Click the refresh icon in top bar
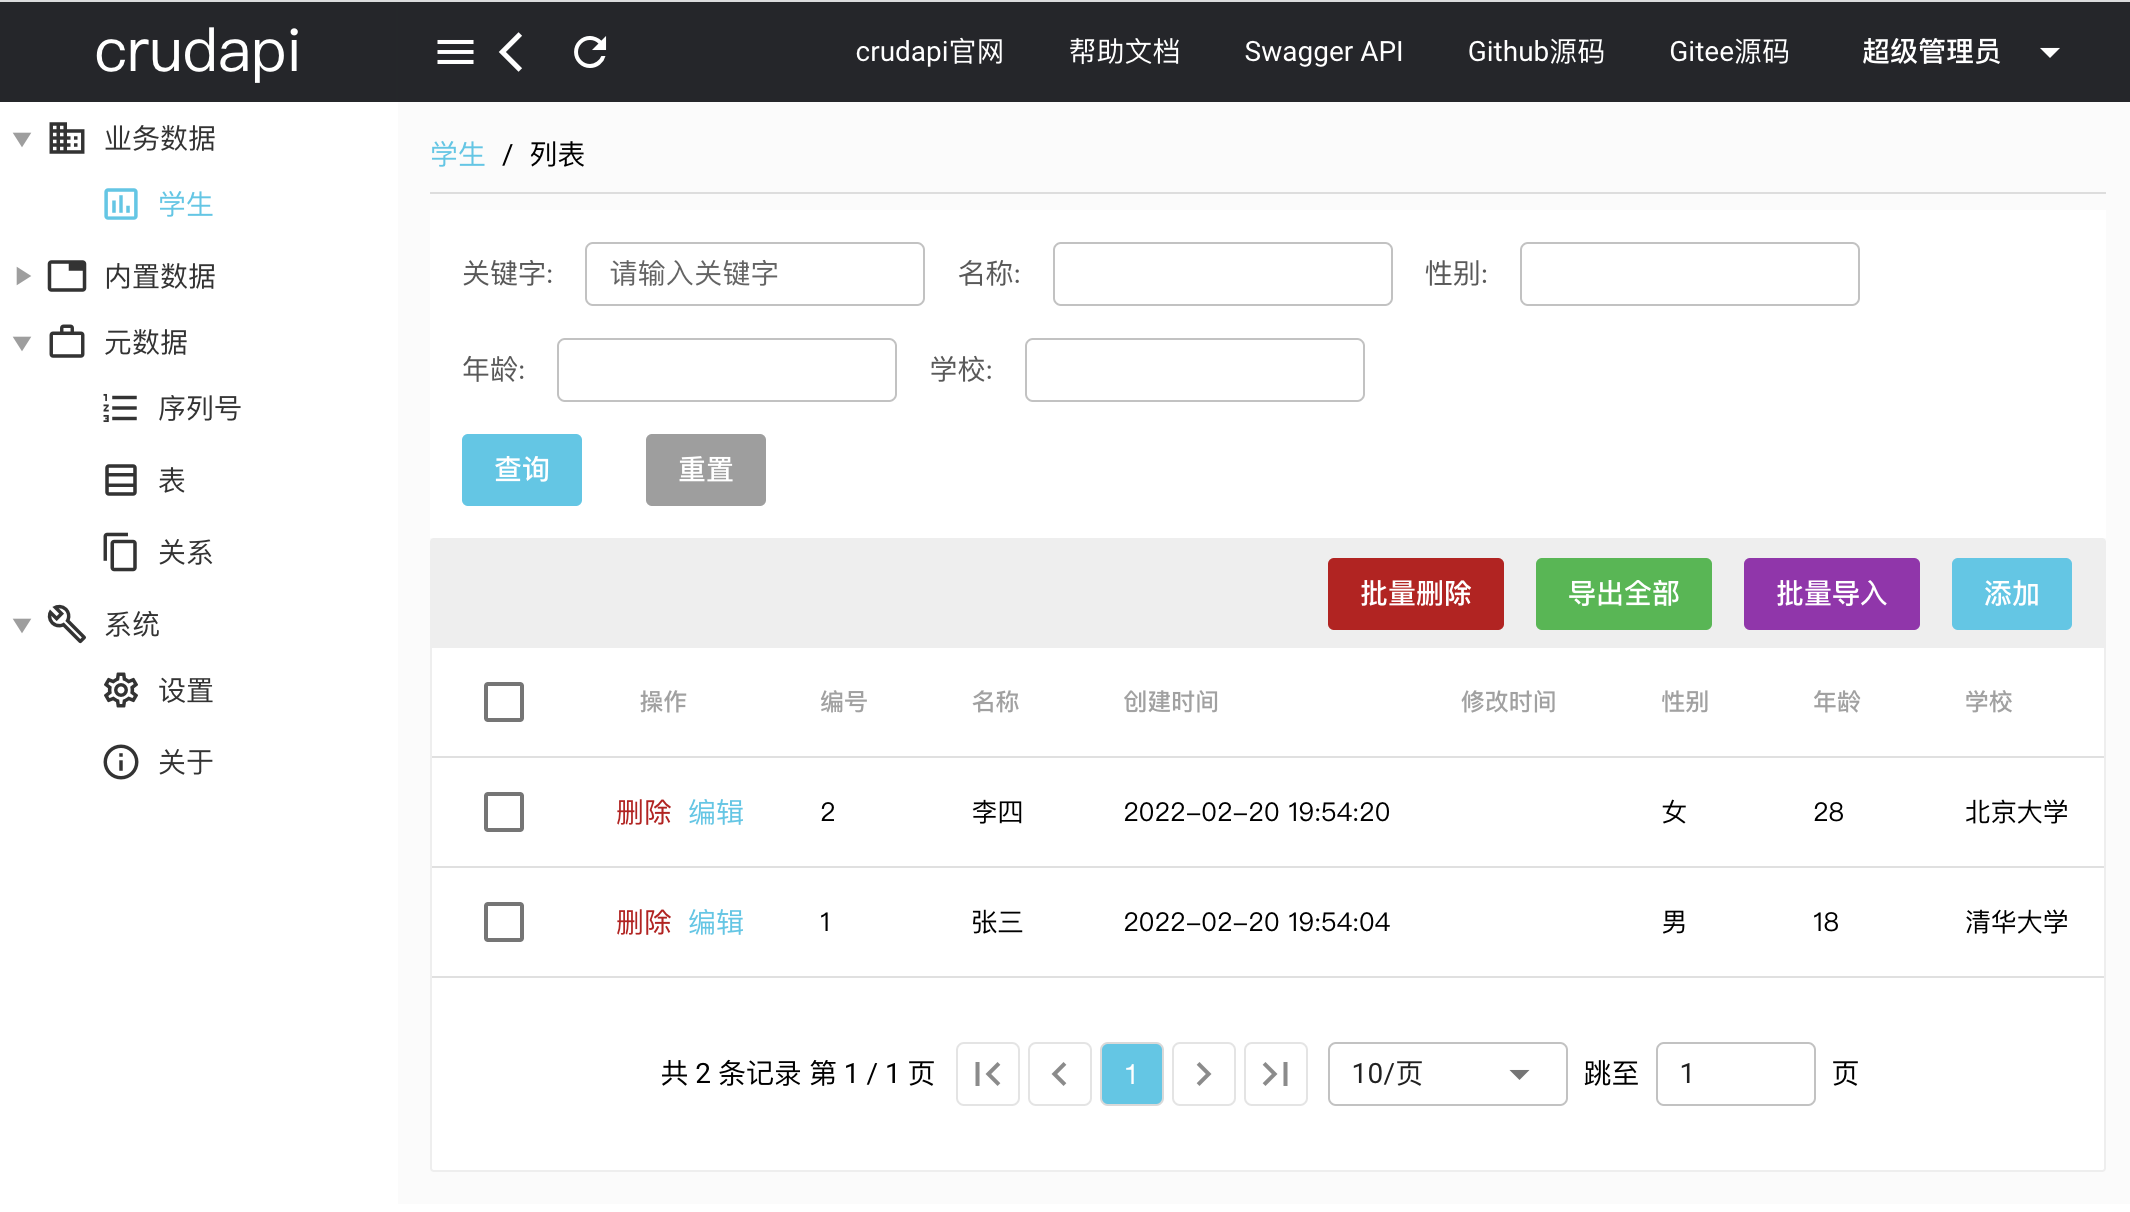The image size is (2130, 1212). (590, 52)
